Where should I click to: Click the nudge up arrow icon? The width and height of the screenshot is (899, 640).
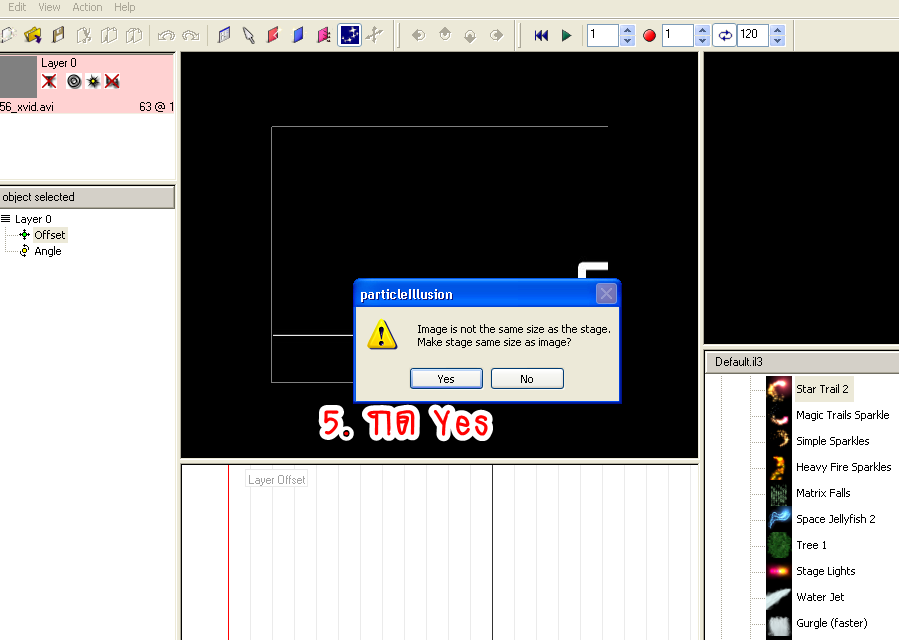point(445,35)
